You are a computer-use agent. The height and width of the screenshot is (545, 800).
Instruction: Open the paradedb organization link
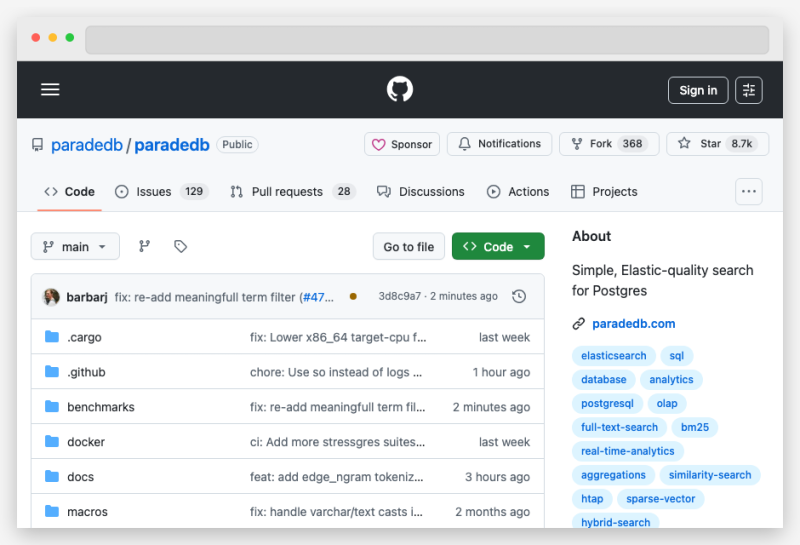[x=87, y=145]
